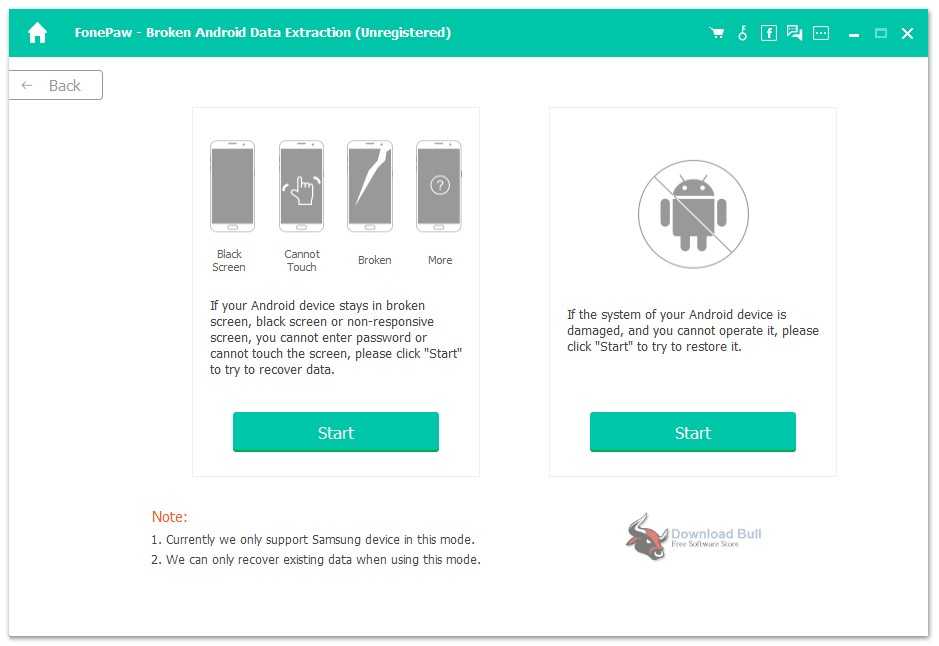Choose the Broken screen phone image
The image size is (939, 646).
pyautogui.click(x=370, y=186)
